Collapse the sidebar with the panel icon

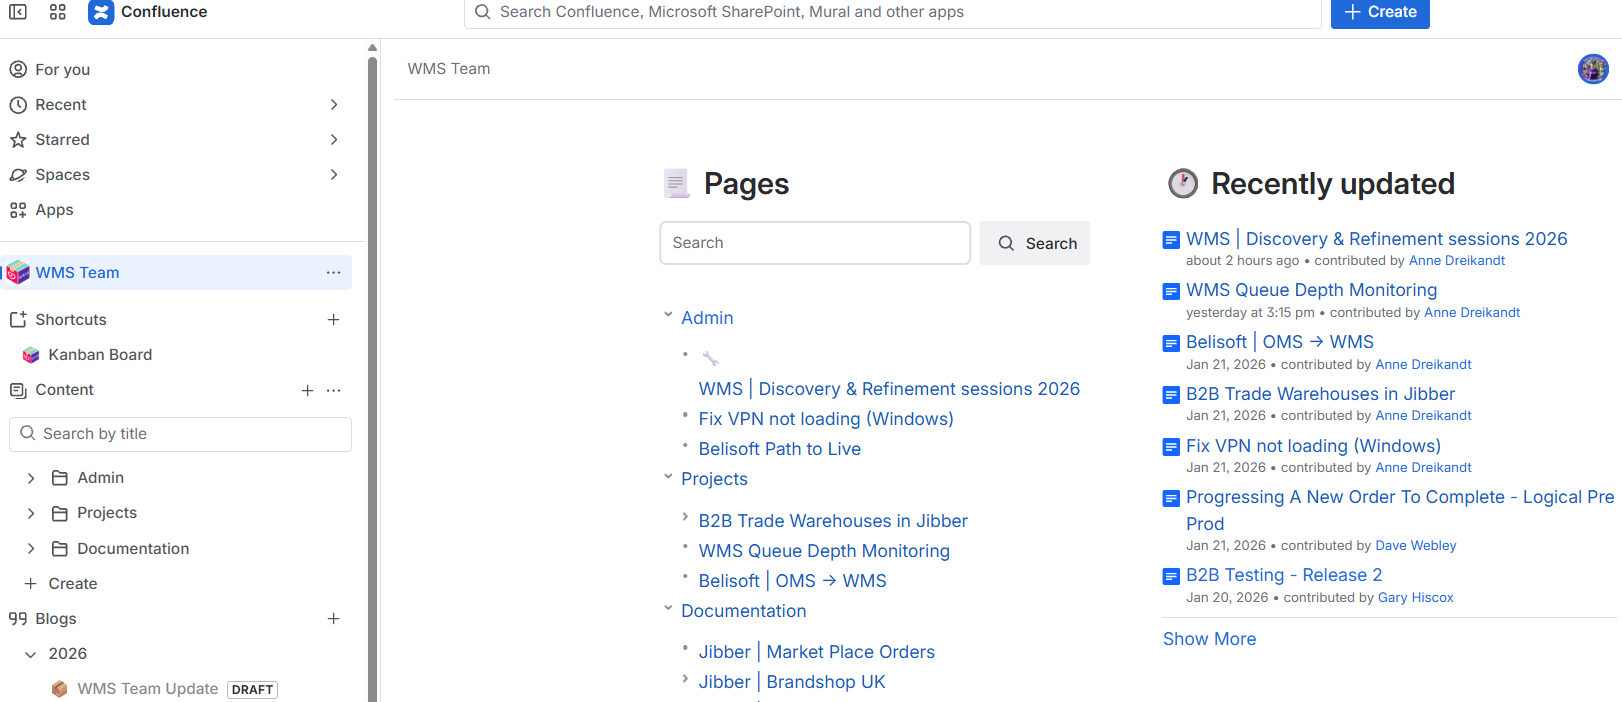[18, 12]
